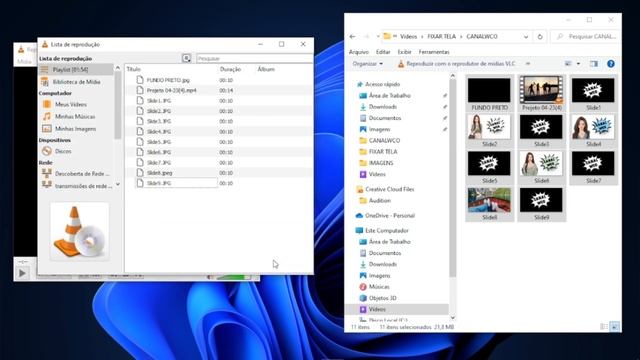Open CANALWCO folder in navigation pane
The width and height of the screenshot is (640, 360).
click(384, 140)
